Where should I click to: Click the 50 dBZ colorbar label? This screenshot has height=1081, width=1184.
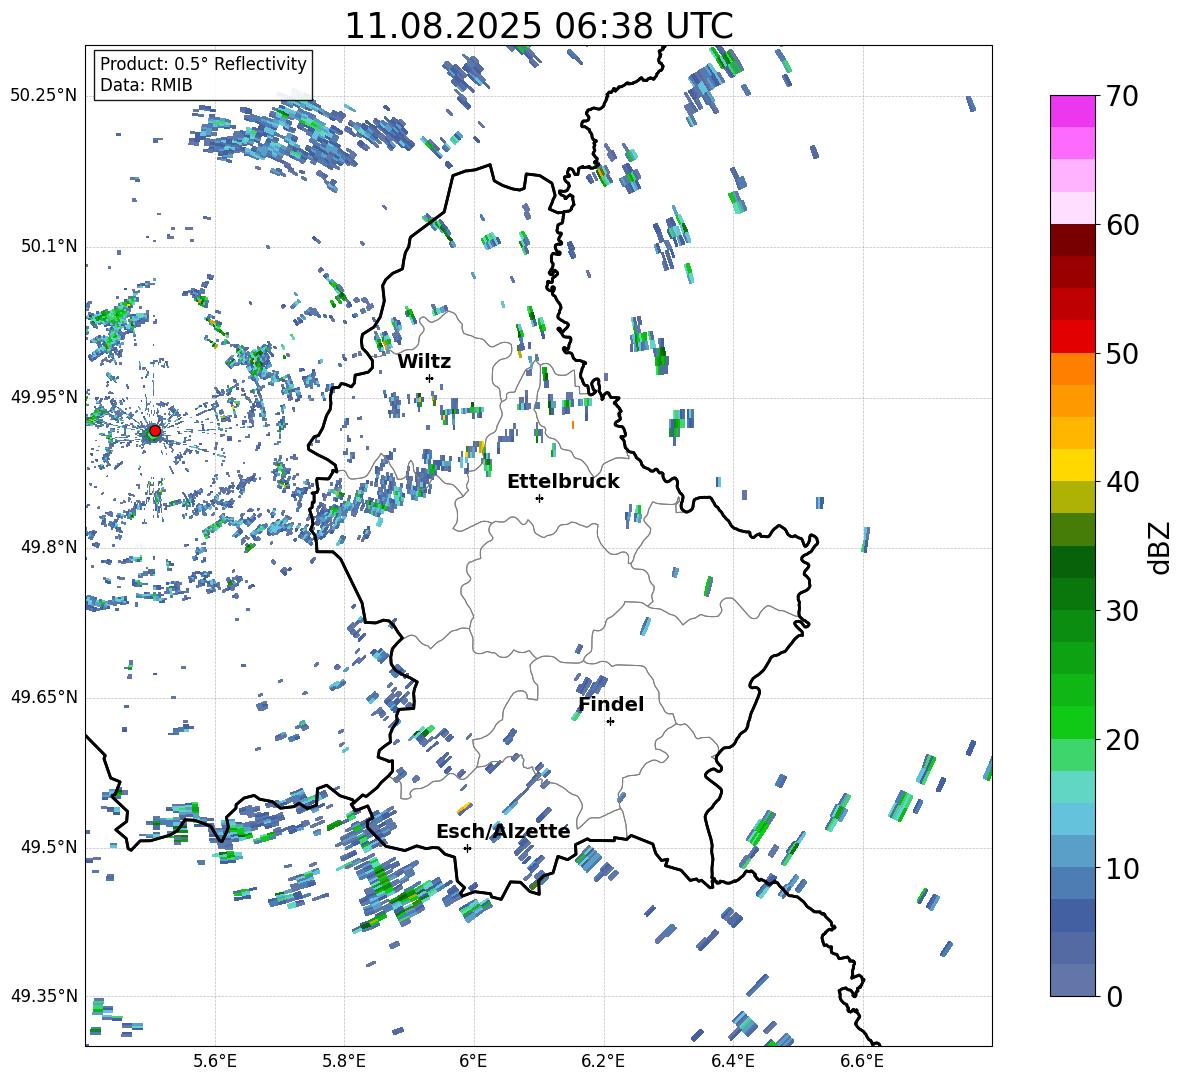point(1122,354)
